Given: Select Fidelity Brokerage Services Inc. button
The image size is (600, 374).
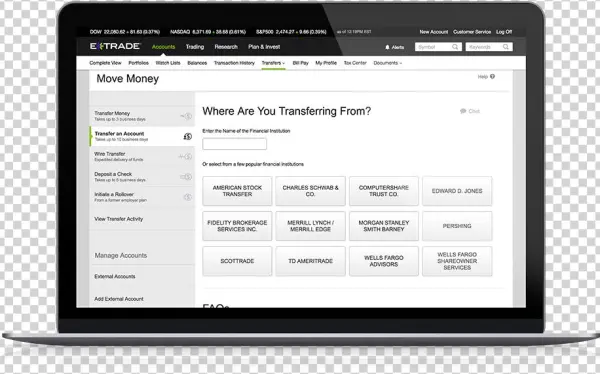Looking at the screenshot, I should coord(237,226).
